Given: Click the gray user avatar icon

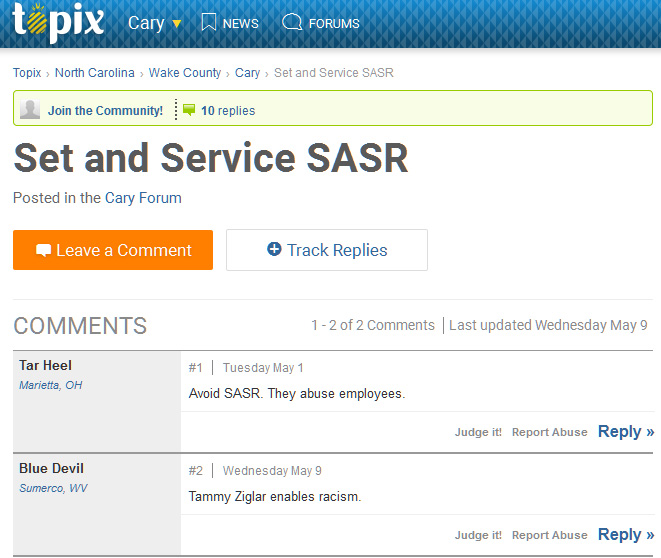Looking at the screenshot, I should pyautogui.click(x=30, y=110).
